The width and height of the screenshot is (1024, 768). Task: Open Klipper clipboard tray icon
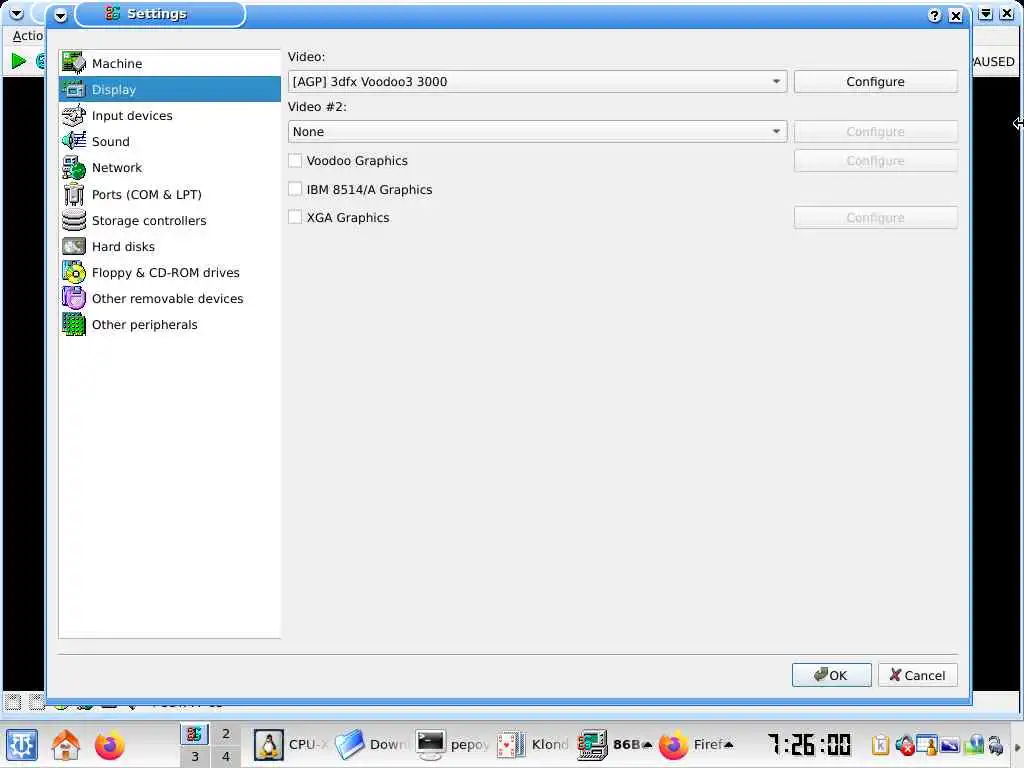(x=880, y=744)
